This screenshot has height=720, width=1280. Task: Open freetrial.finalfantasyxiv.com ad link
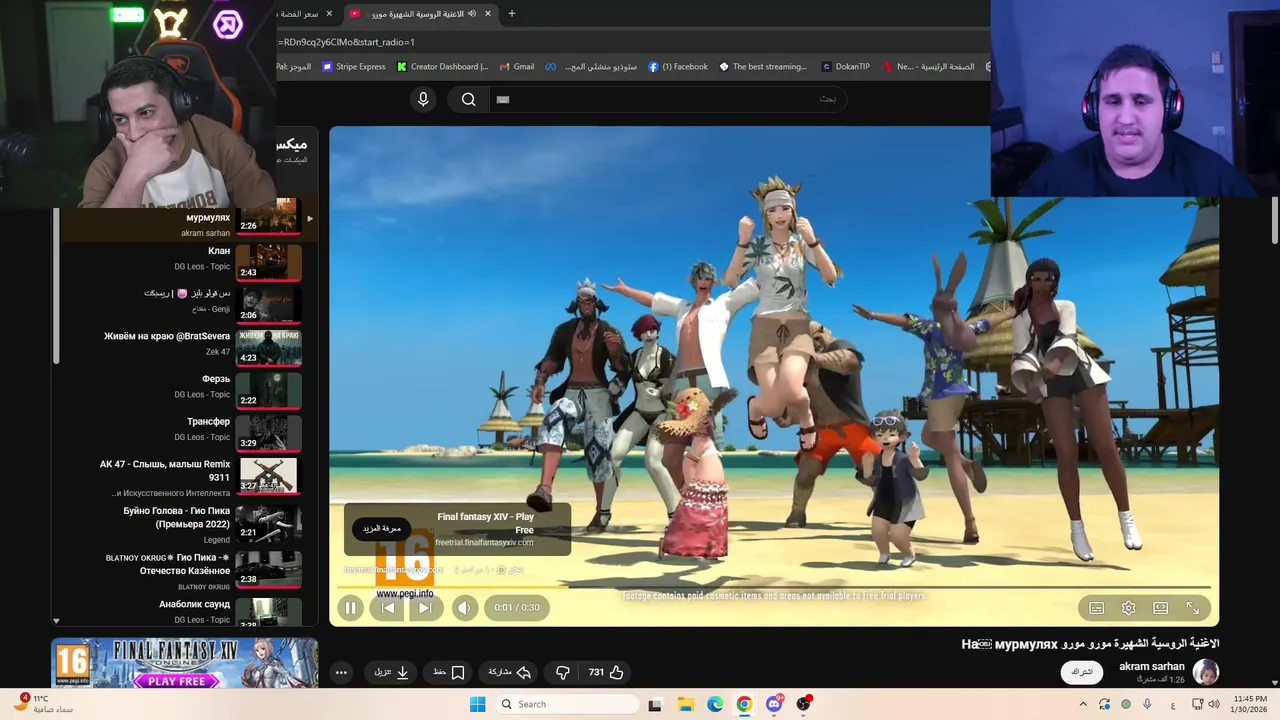pyautogui.click(x=484, y=543)
